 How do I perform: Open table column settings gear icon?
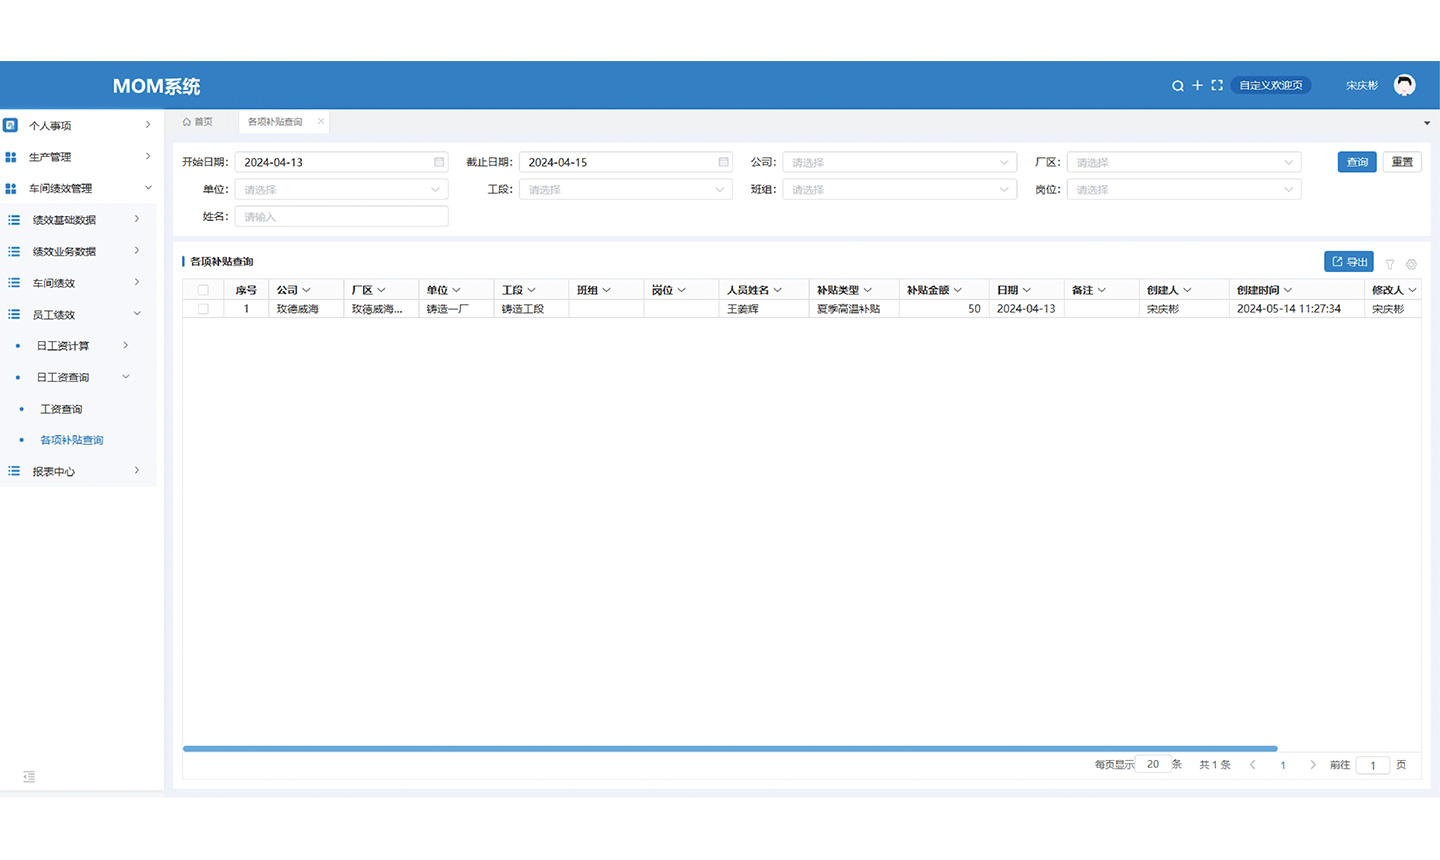tap(1411, 265)
